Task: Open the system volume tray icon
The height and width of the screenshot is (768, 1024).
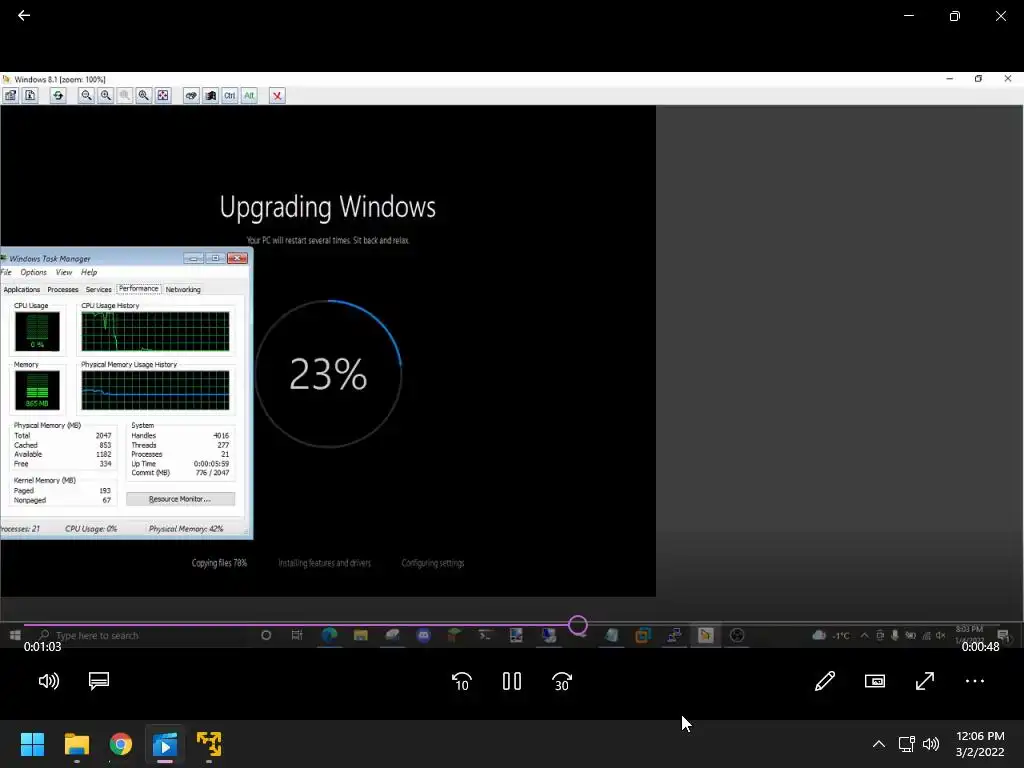Action: pyautogui.click(x=931, y=744)
